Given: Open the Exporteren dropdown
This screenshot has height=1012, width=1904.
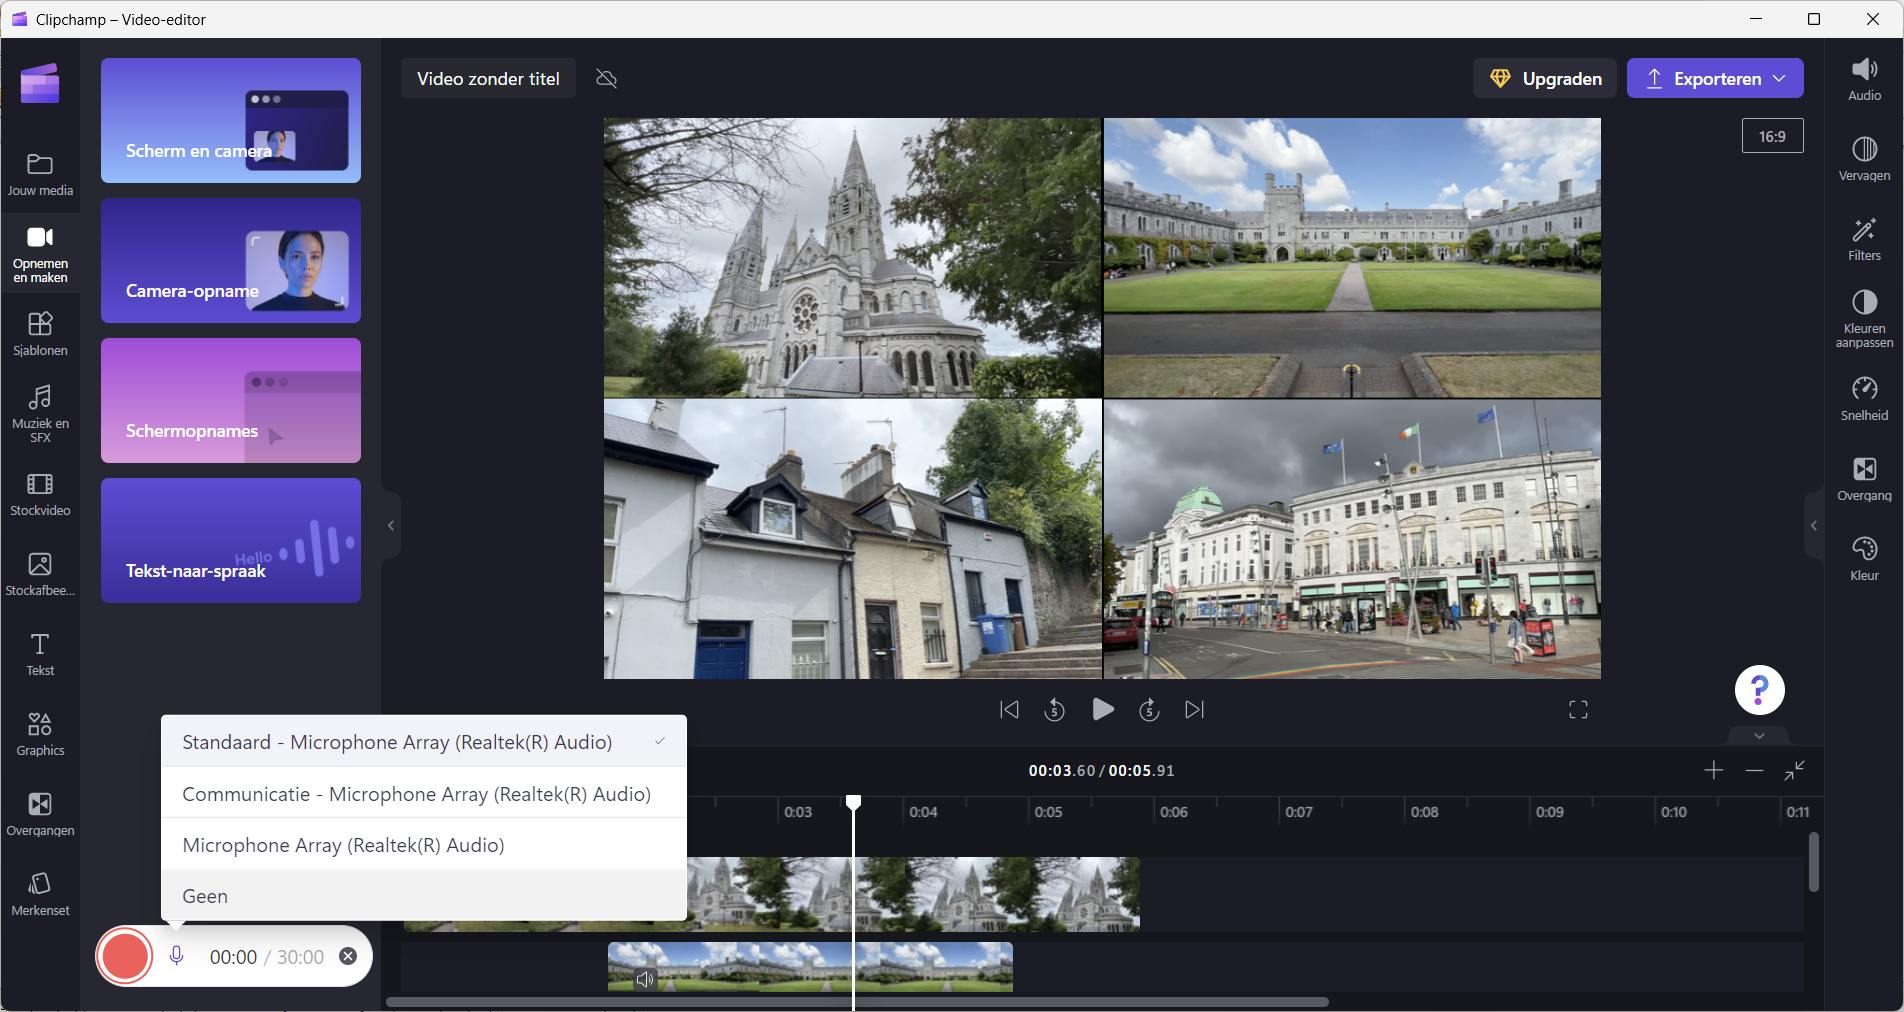Looking at the screenshot, I should pos(1715,78).
